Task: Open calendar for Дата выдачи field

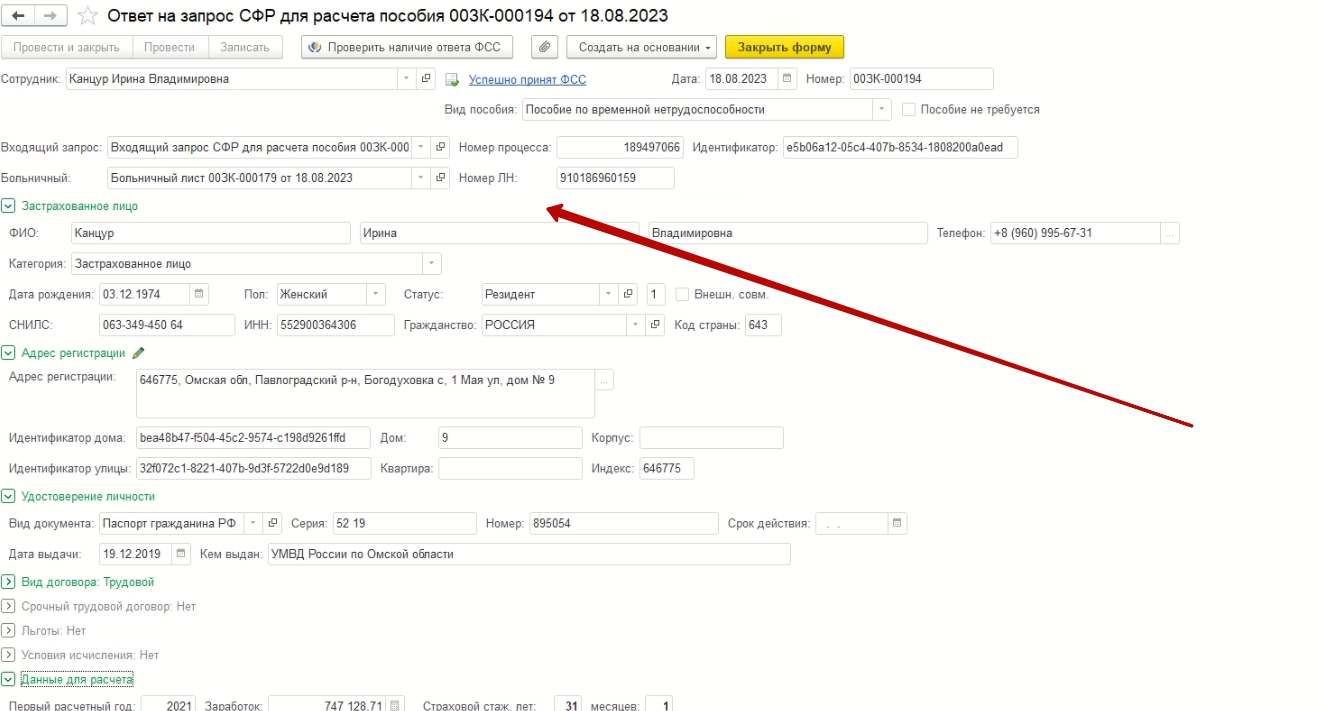Action: (180, 553)
